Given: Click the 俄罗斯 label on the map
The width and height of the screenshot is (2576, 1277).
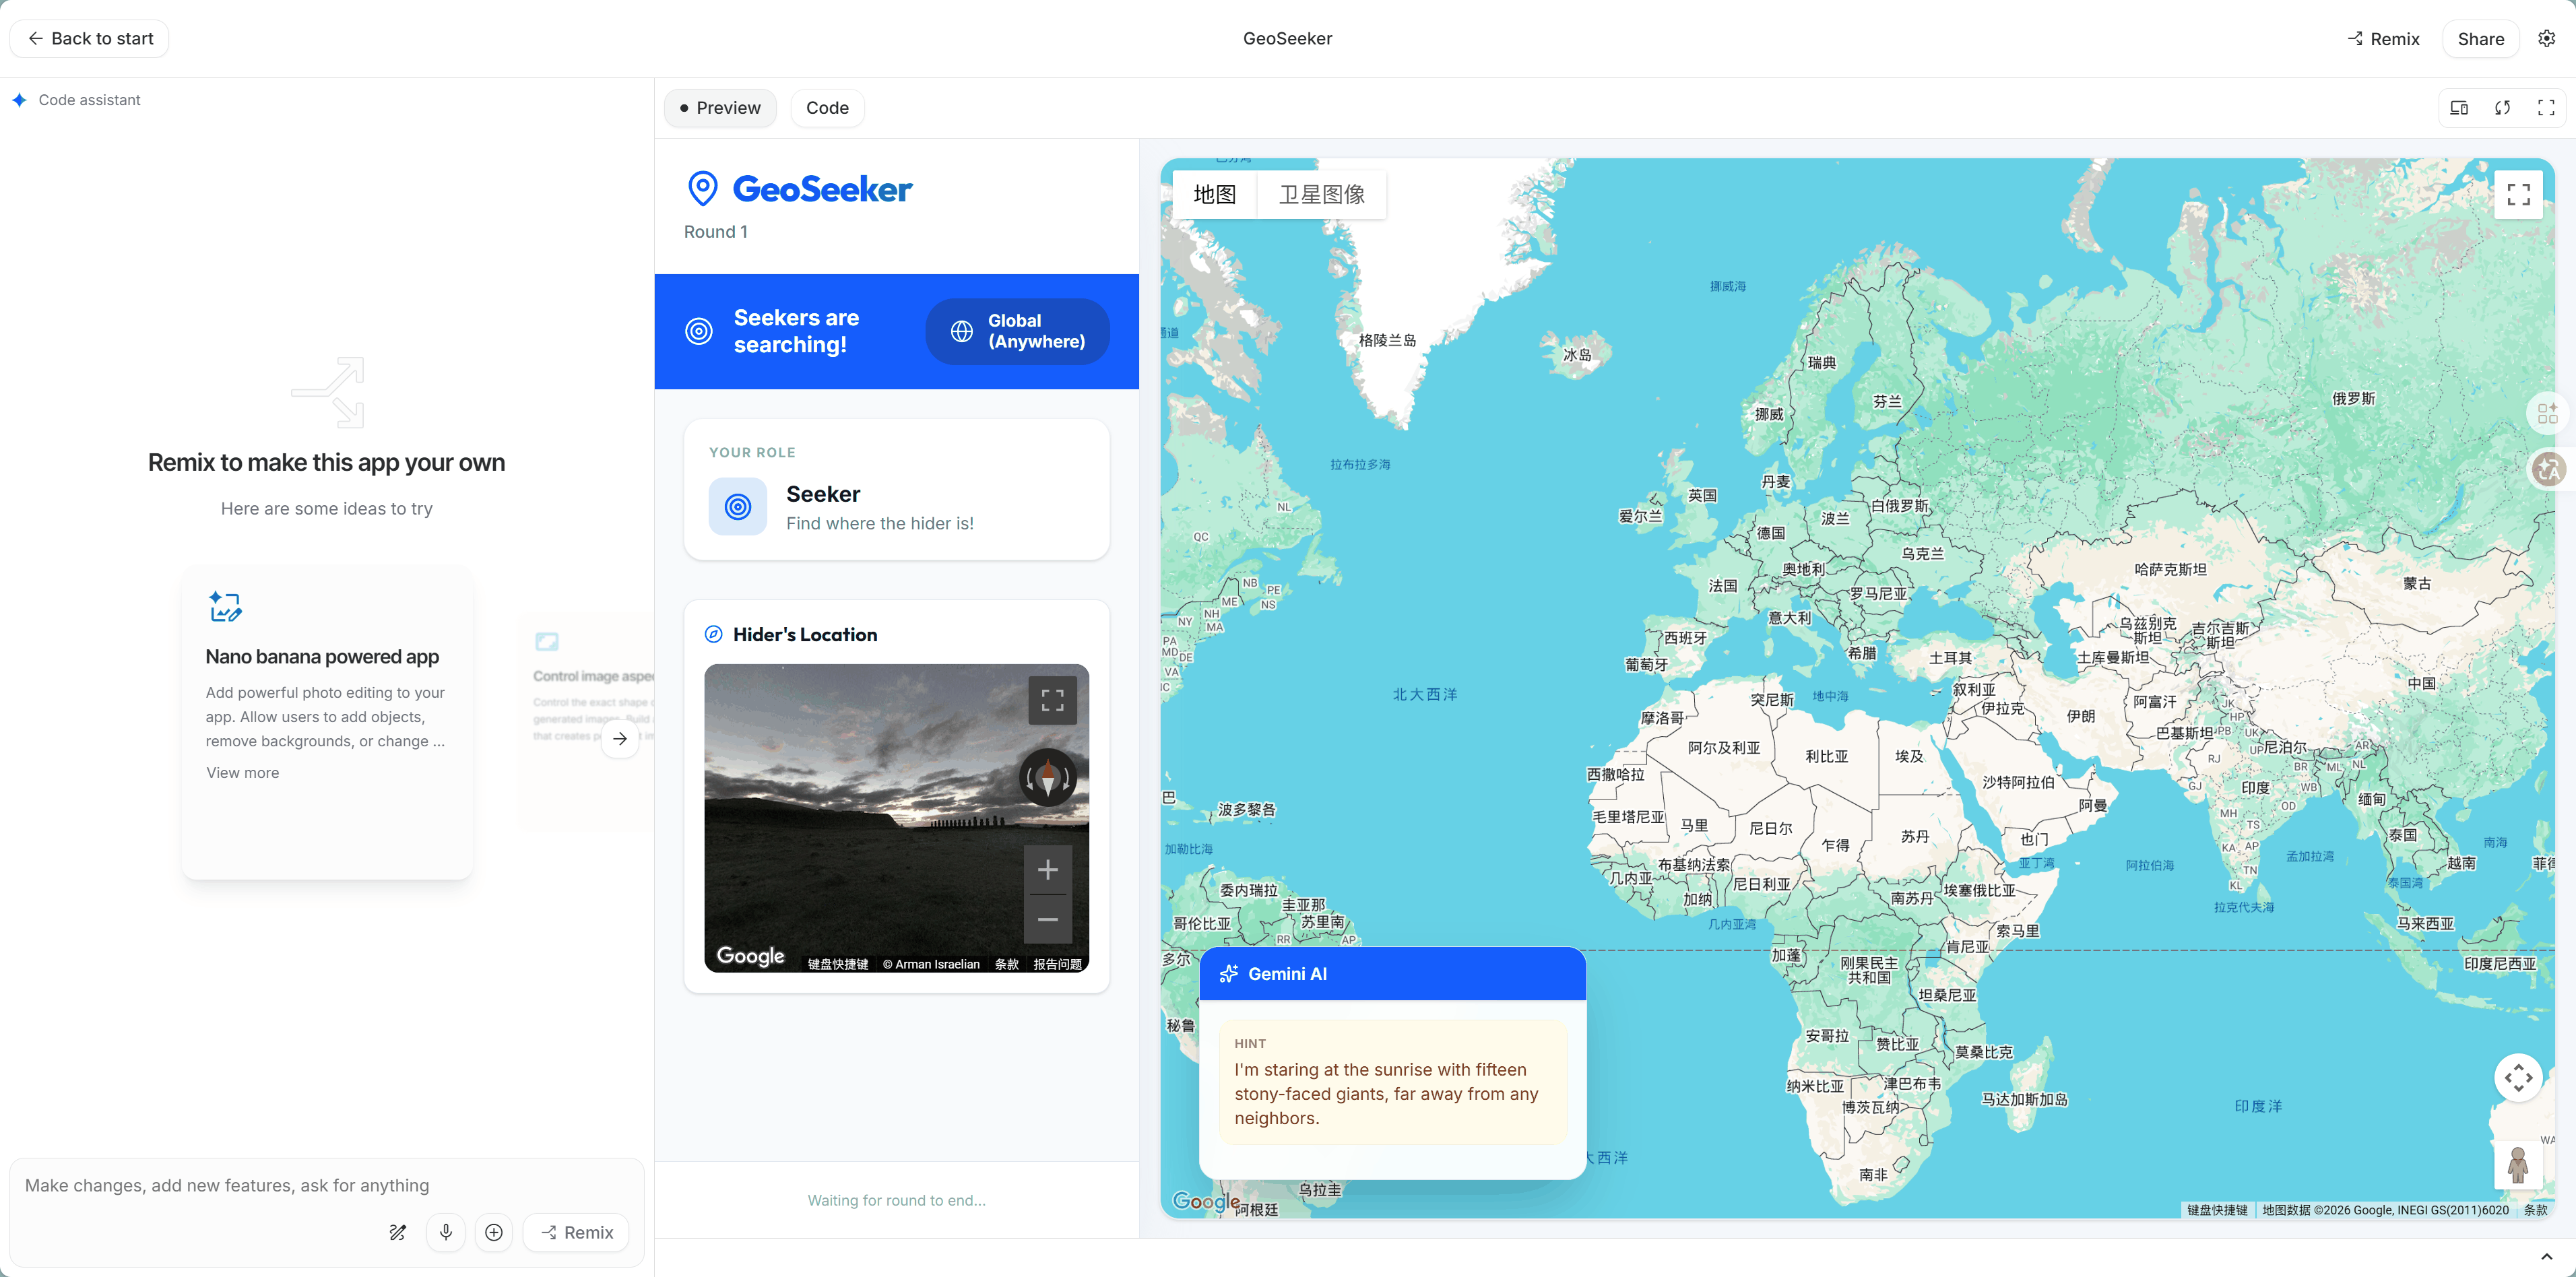Looking at the screenshot, I should [2353, 398].
